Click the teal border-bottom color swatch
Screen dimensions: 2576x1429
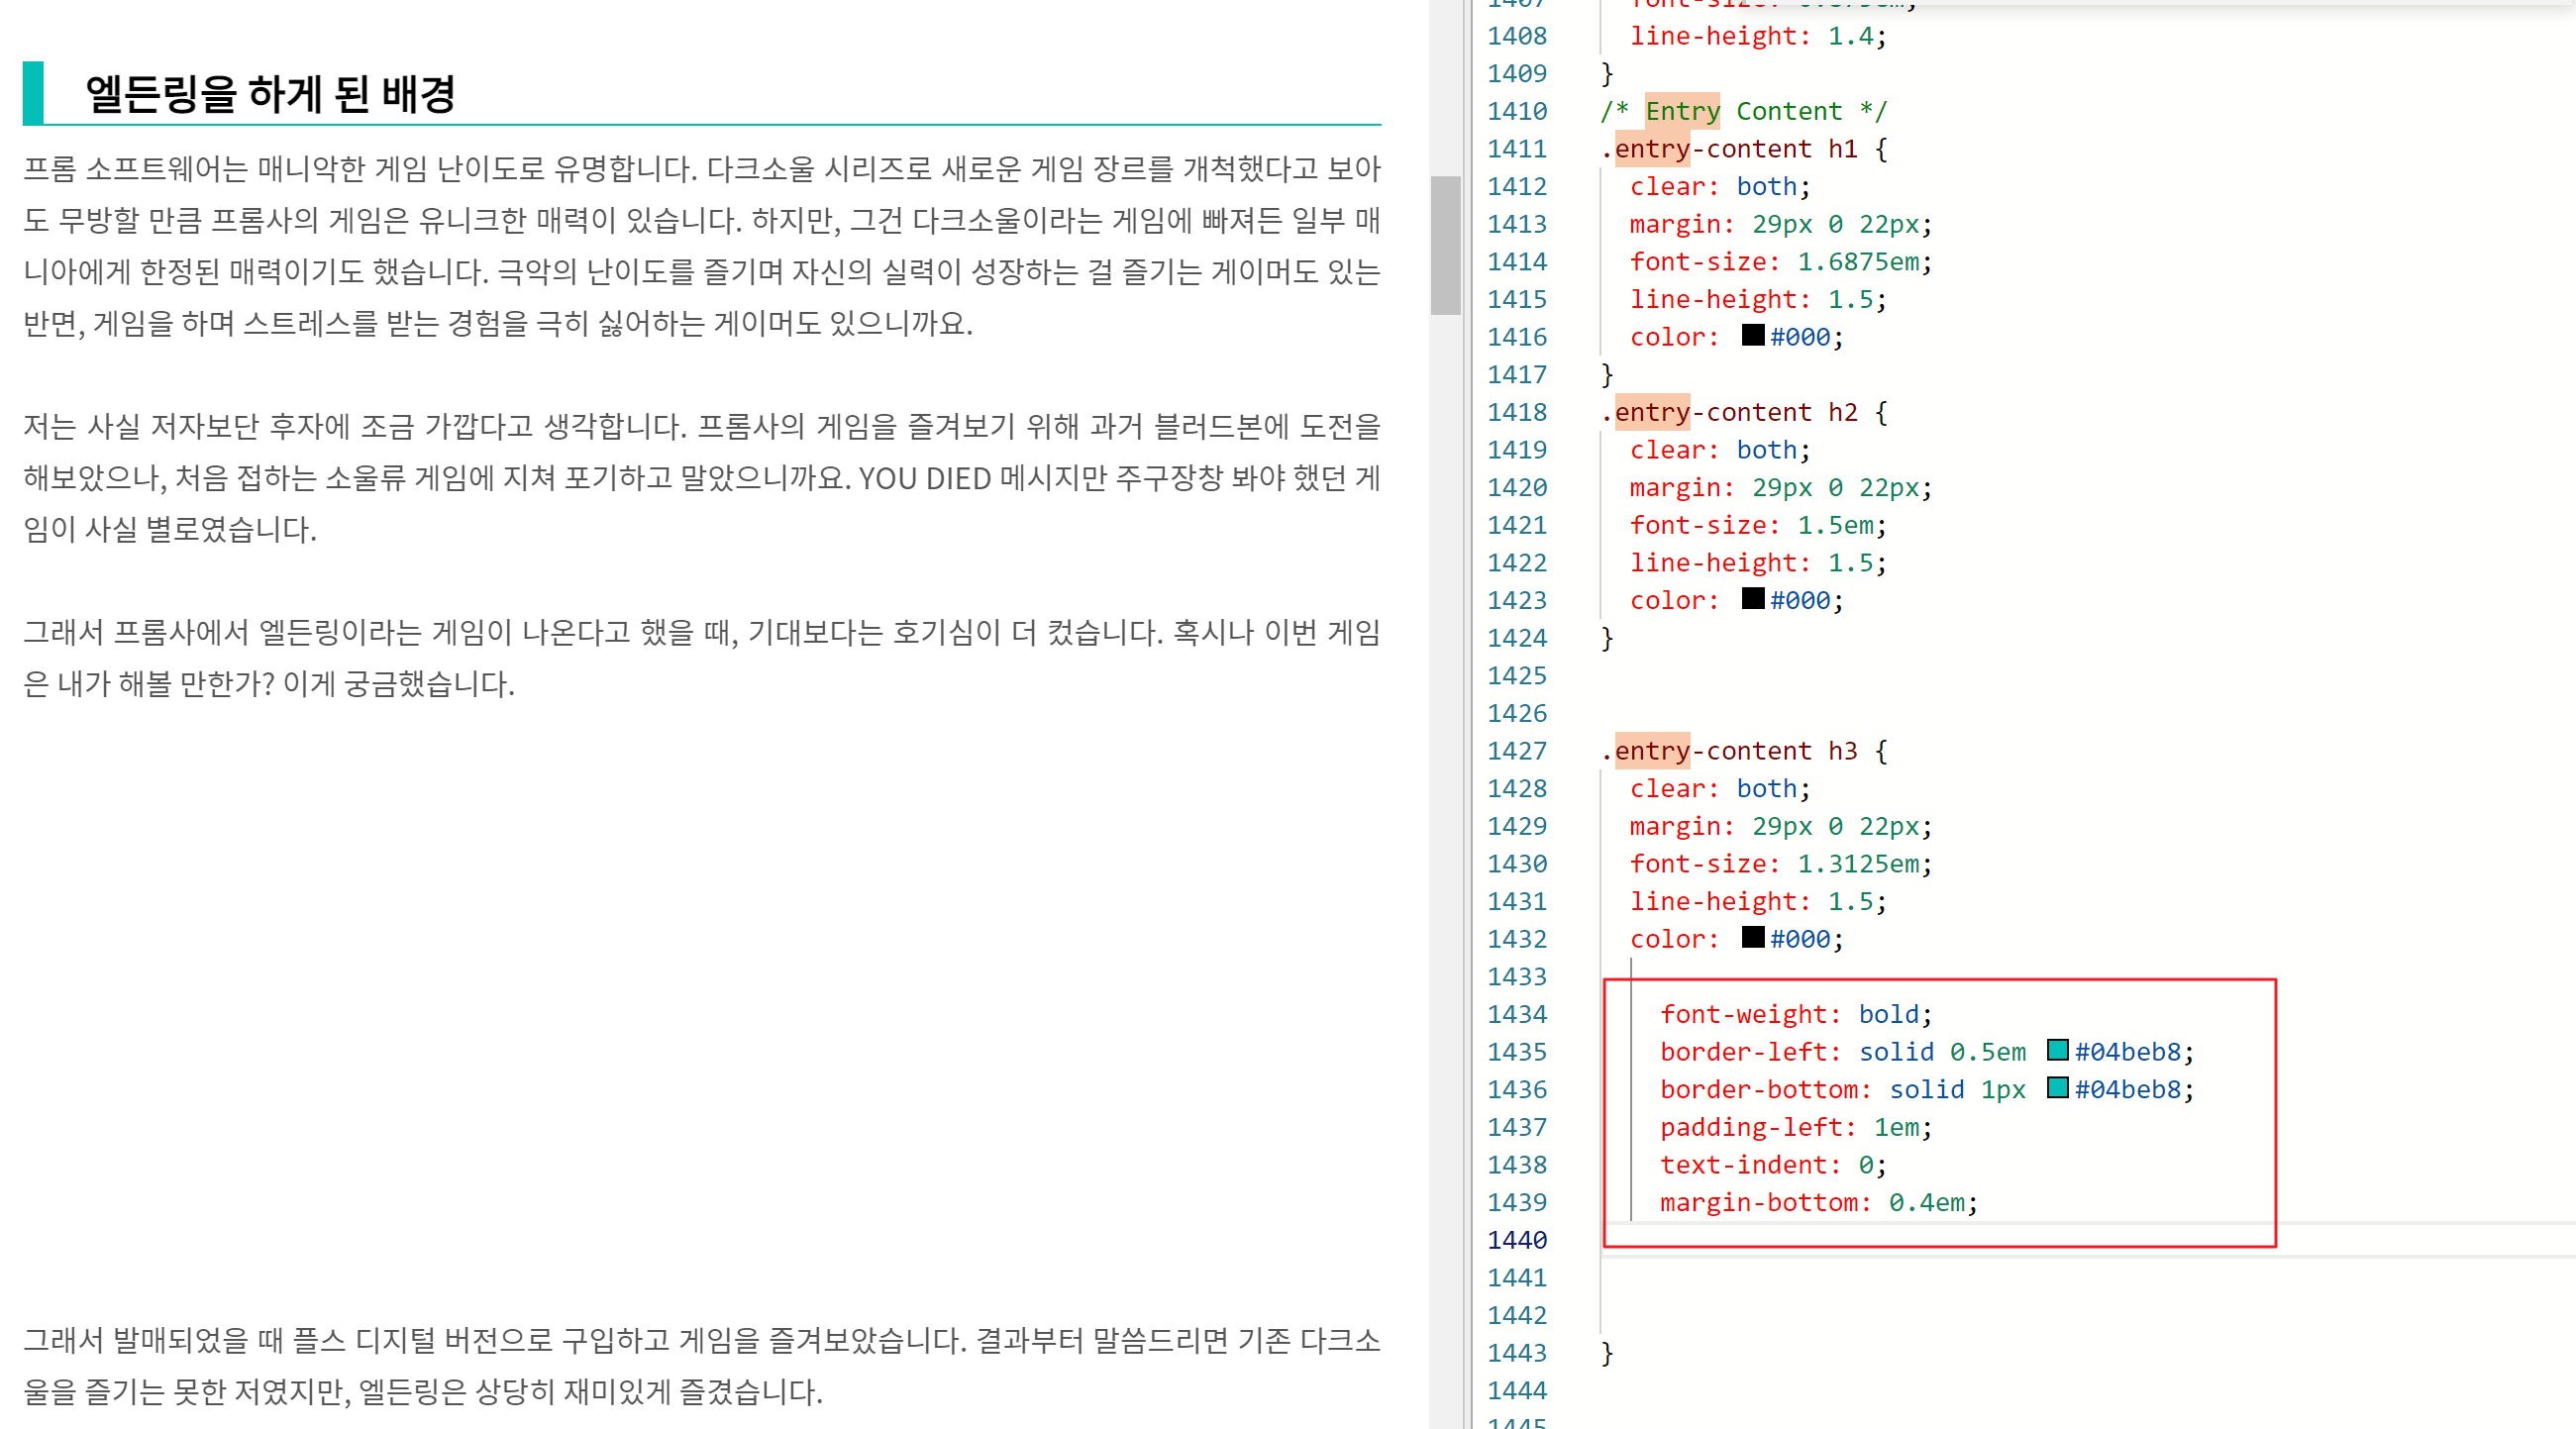coord(2057,1088)
